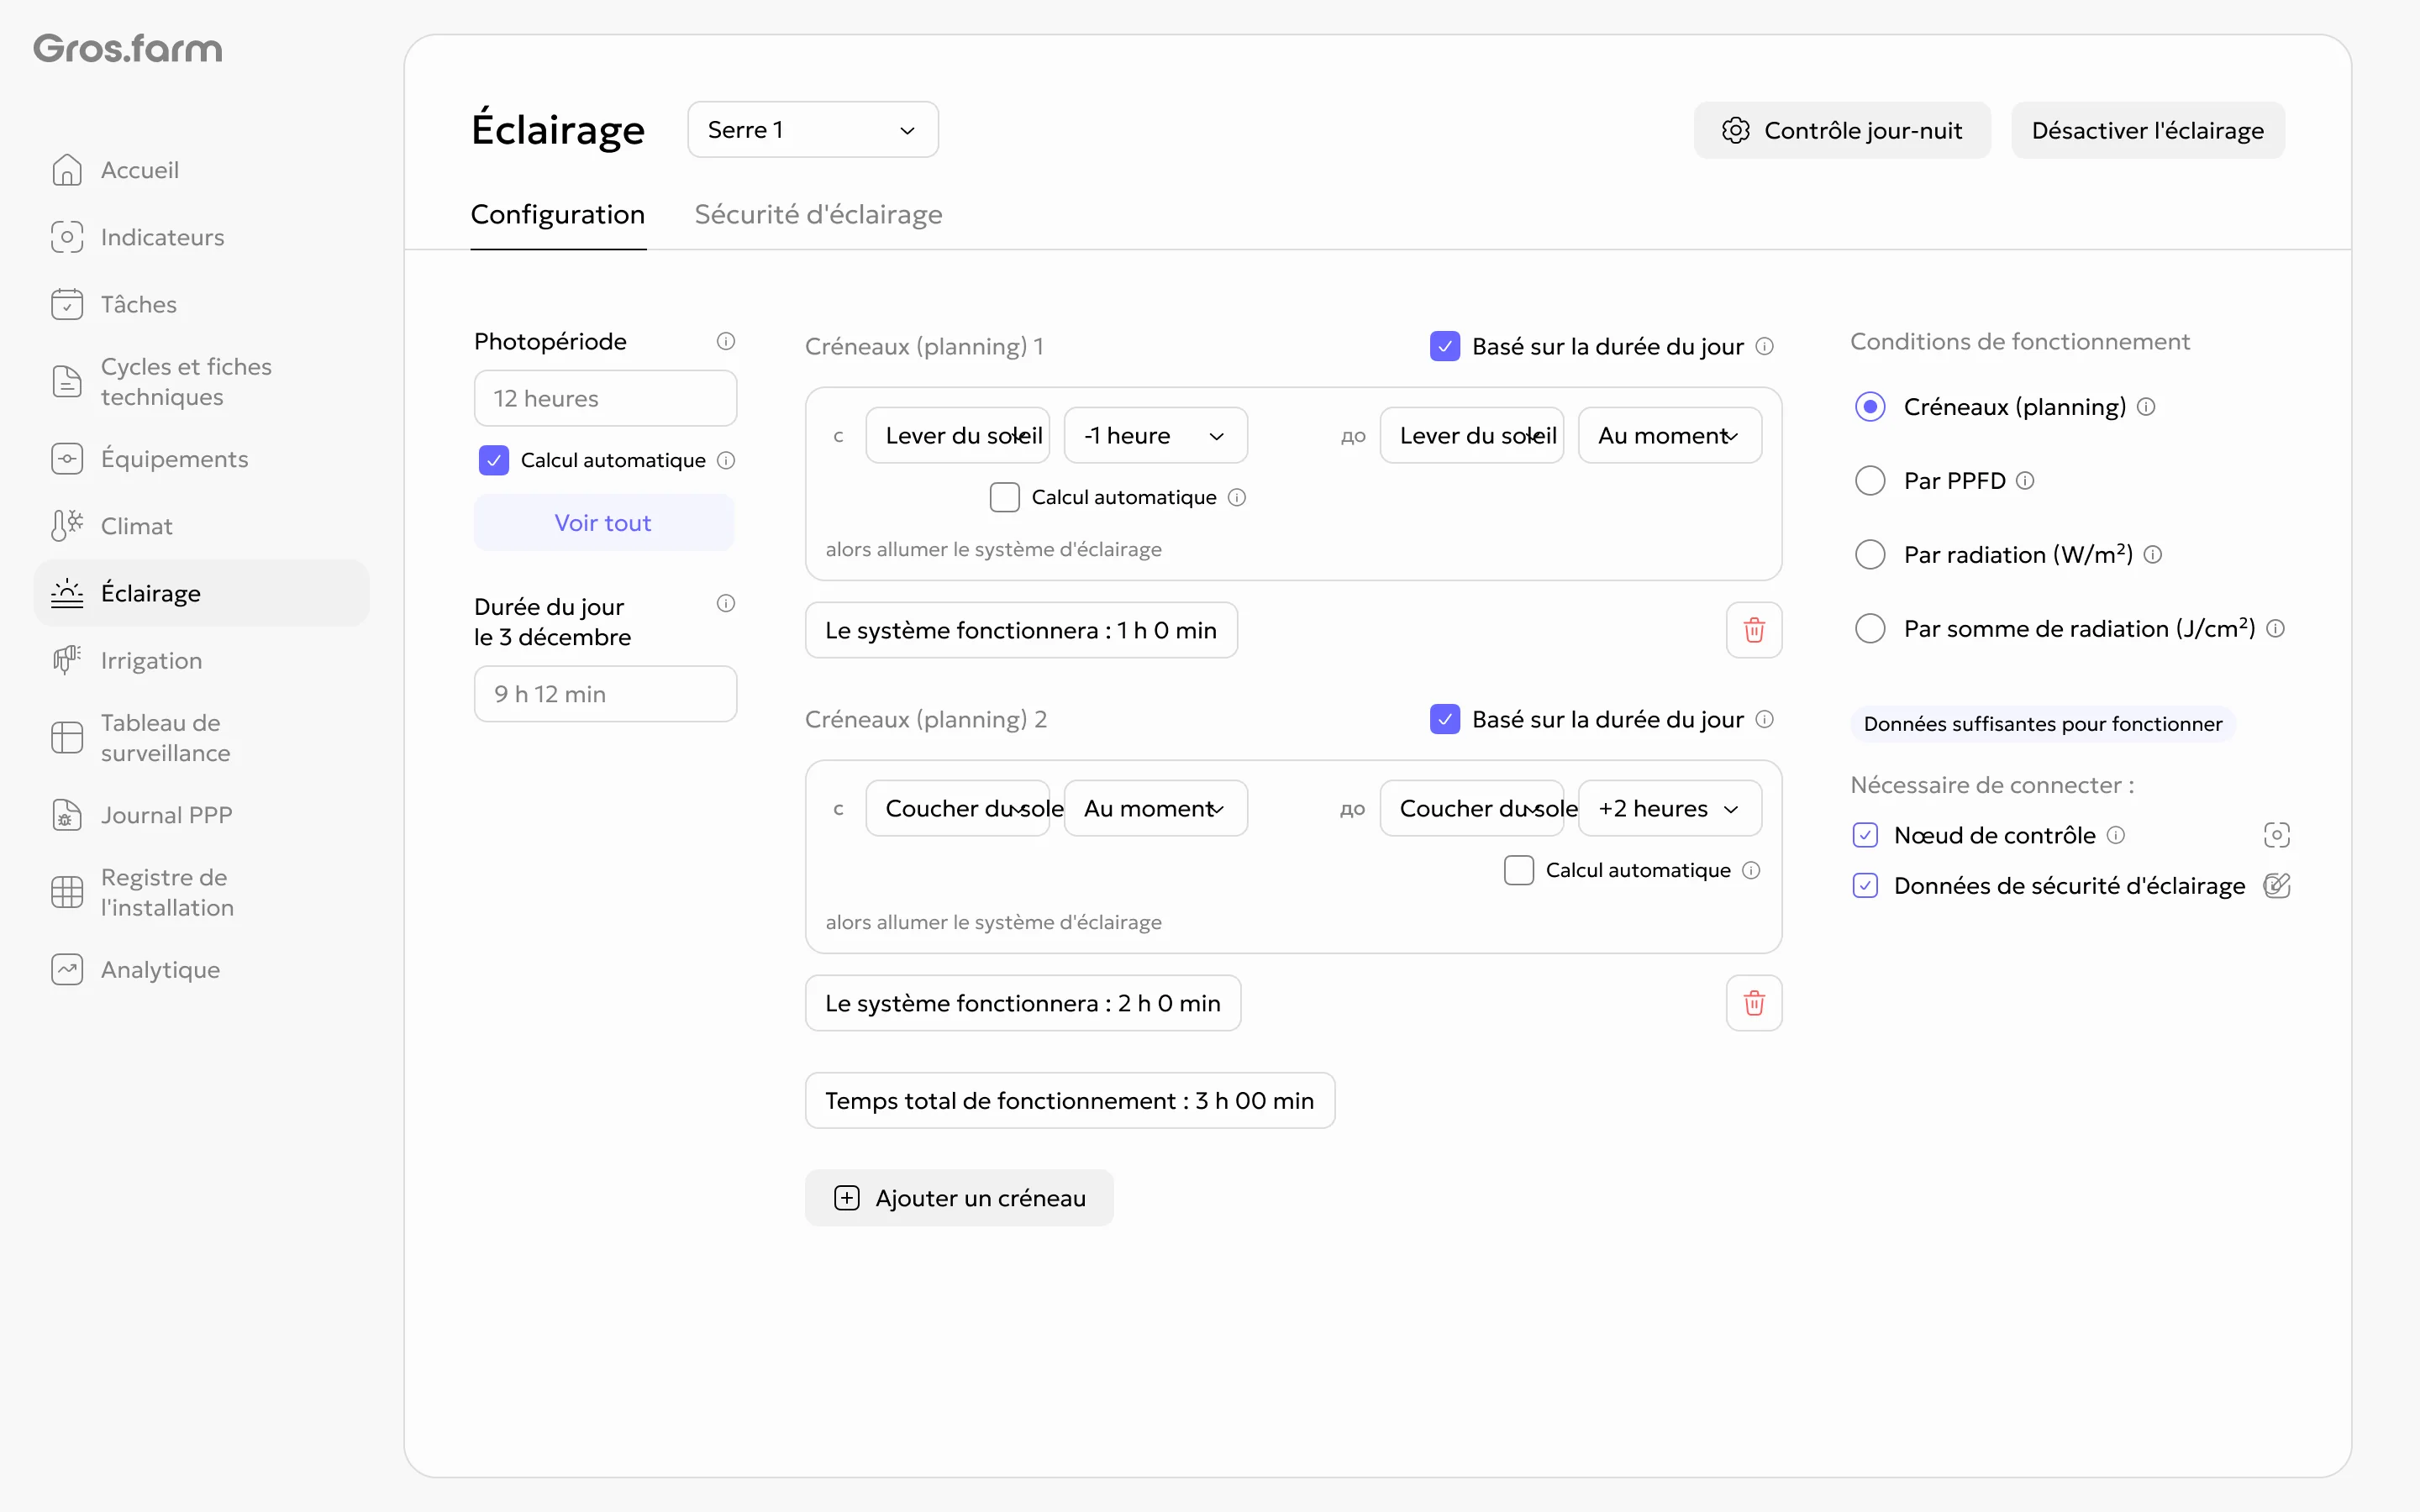Open the Indicateurs menu item
The height and width of the screenshot is (1512, 2420).
[x=202, y=237]
